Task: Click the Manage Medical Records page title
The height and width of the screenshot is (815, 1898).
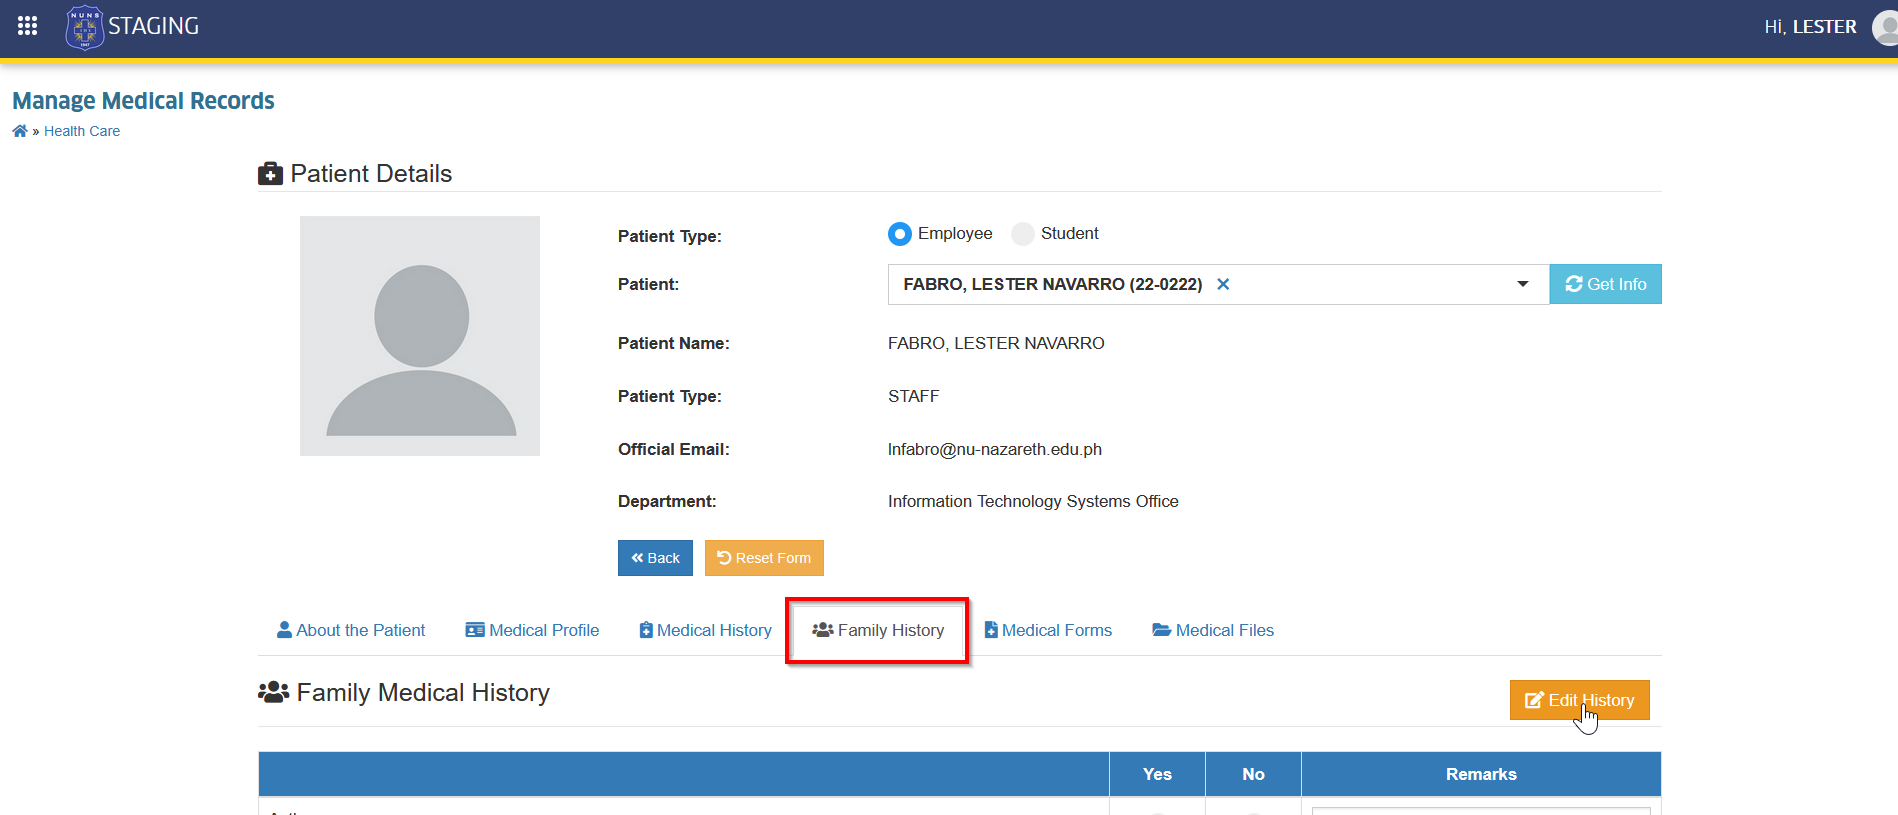Action: (x=143, y=101)
